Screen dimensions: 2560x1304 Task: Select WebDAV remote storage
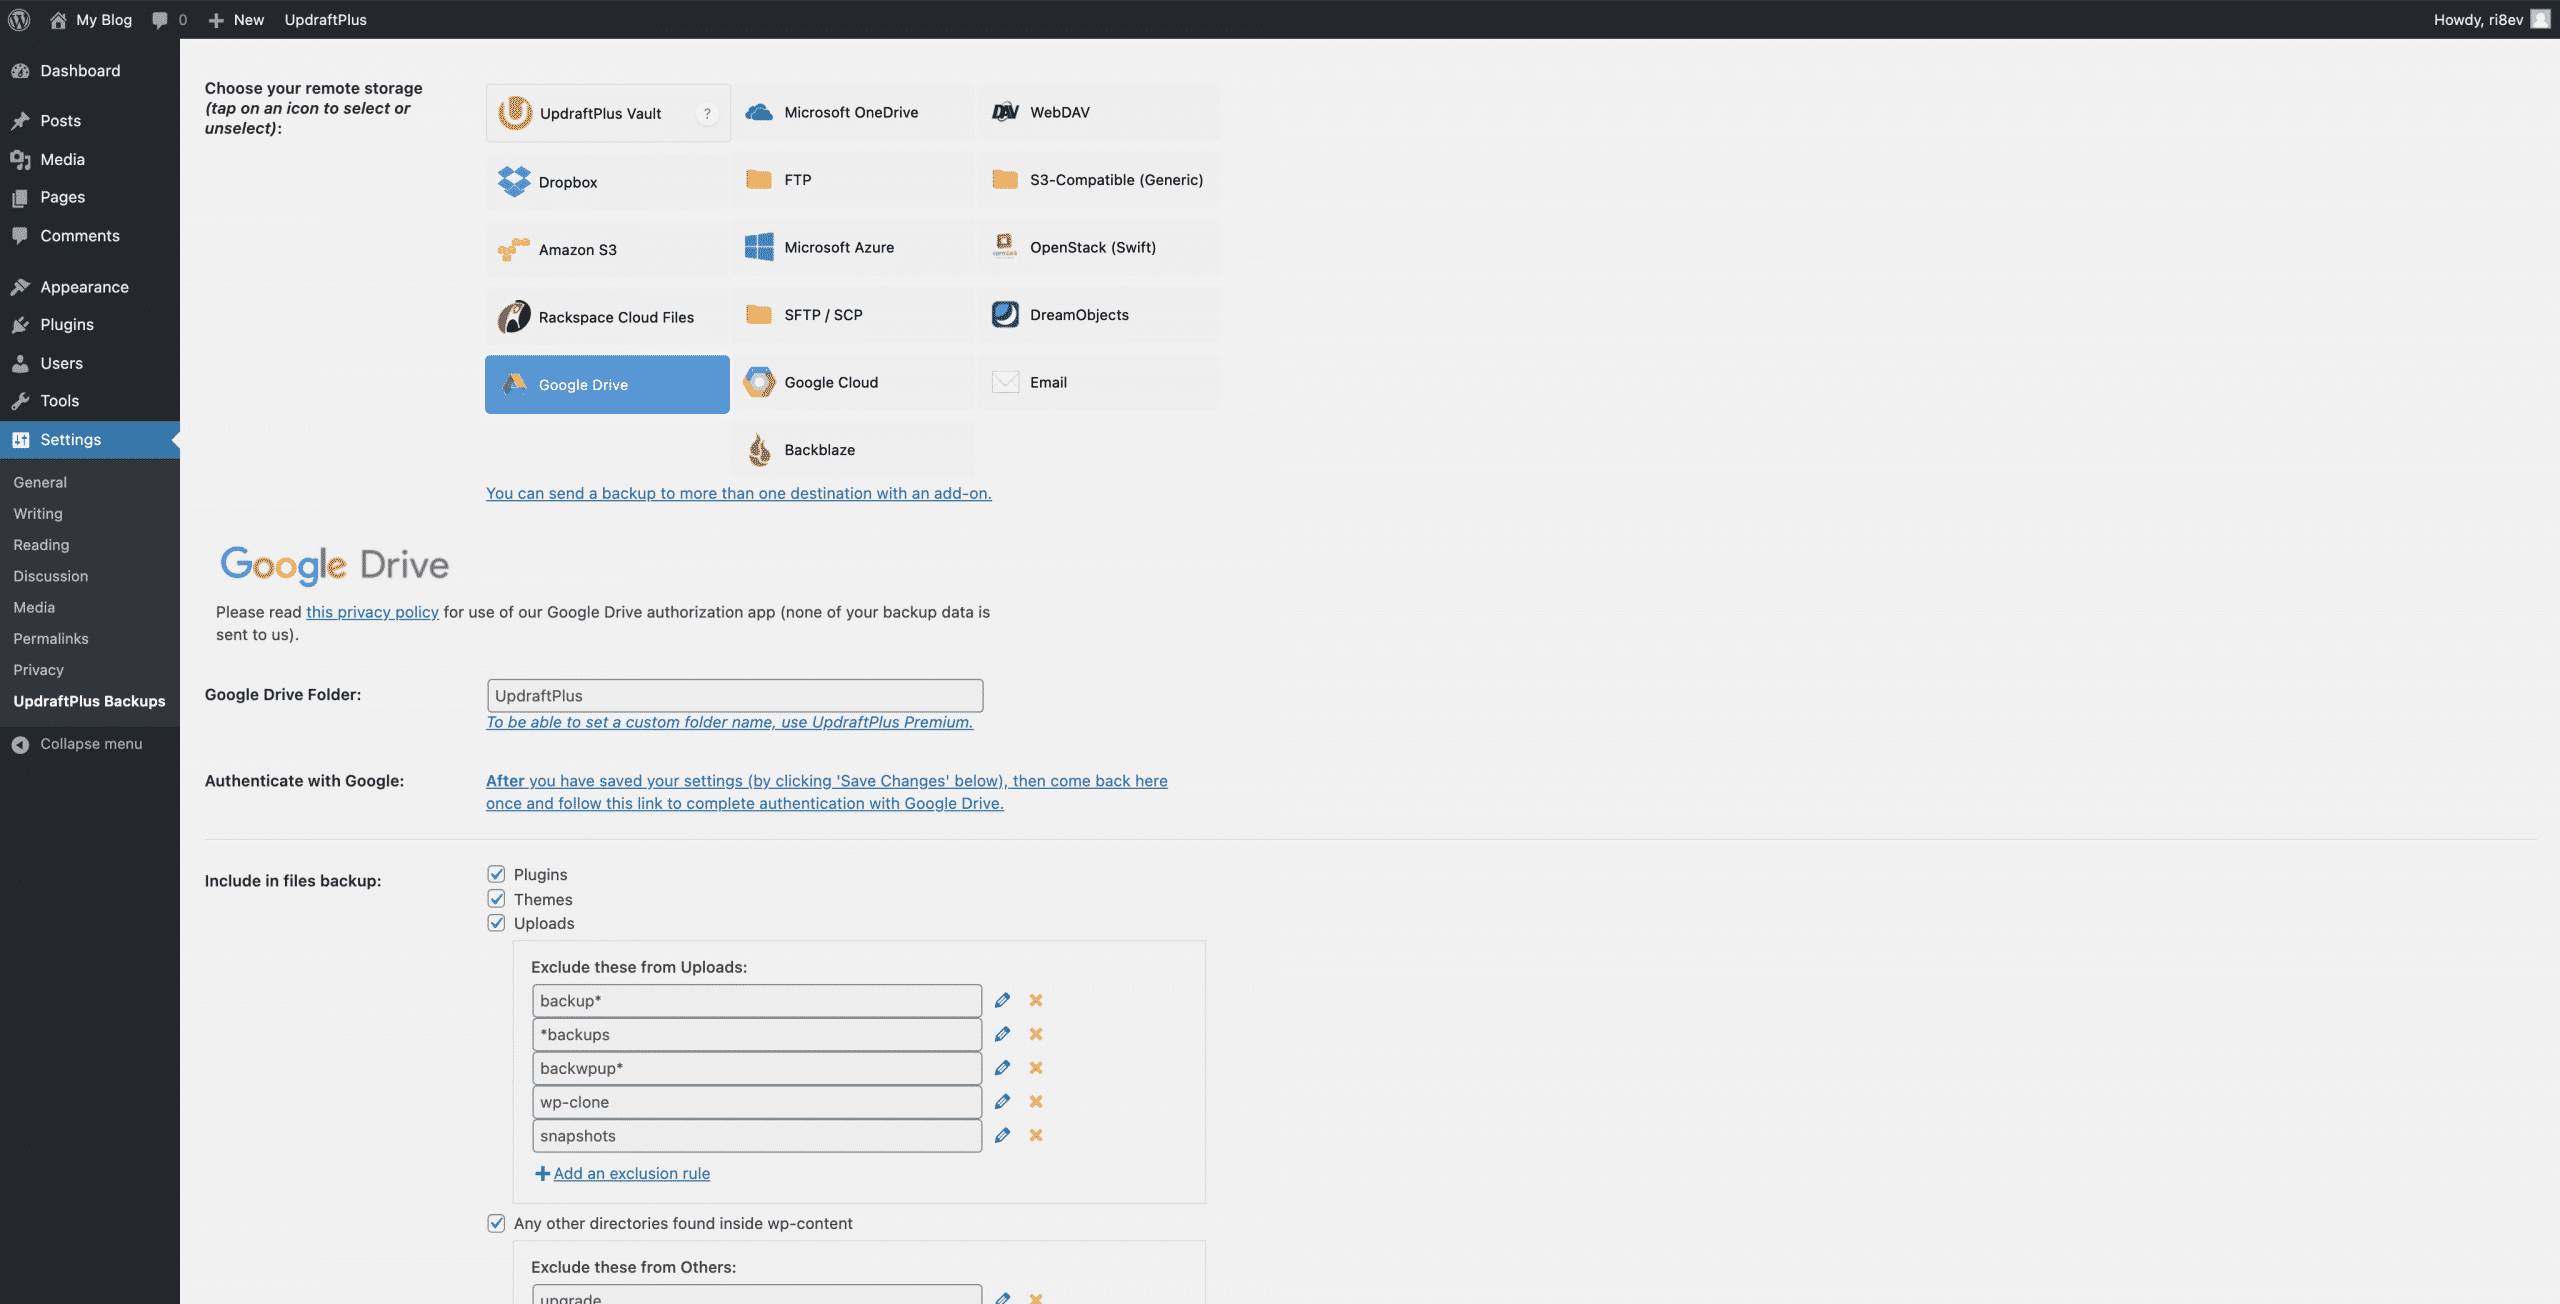(1099, 112)
